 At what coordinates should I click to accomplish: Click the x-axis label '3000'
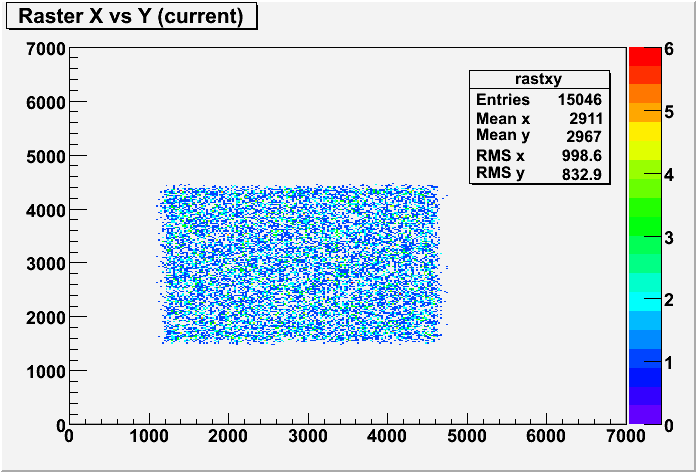pyautogui.click(x=308, y=436)
